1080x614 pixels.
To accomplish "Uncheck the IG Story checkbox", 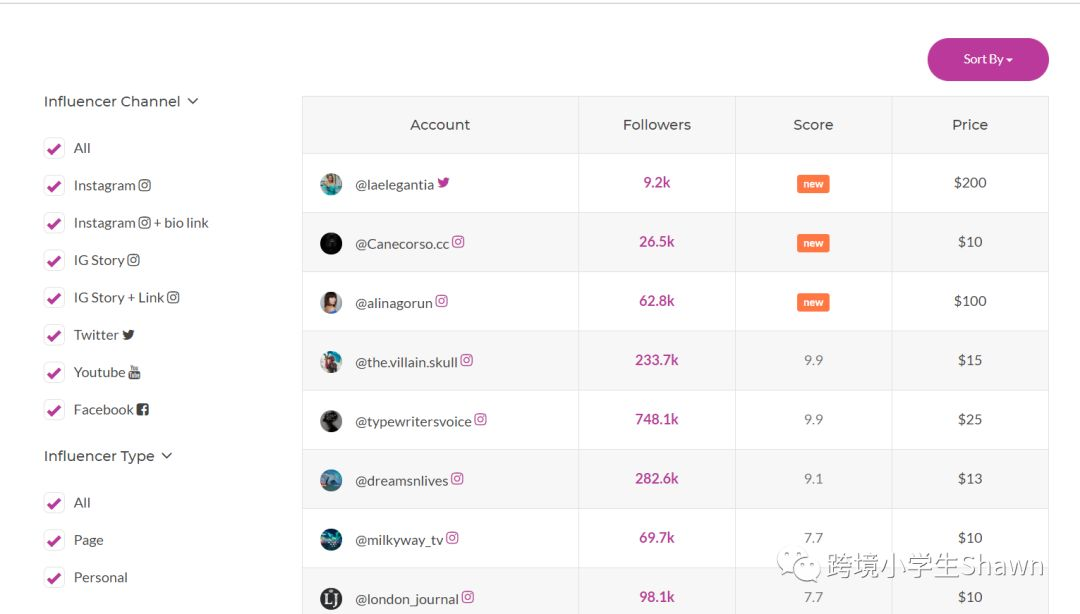I will [54, 260].
